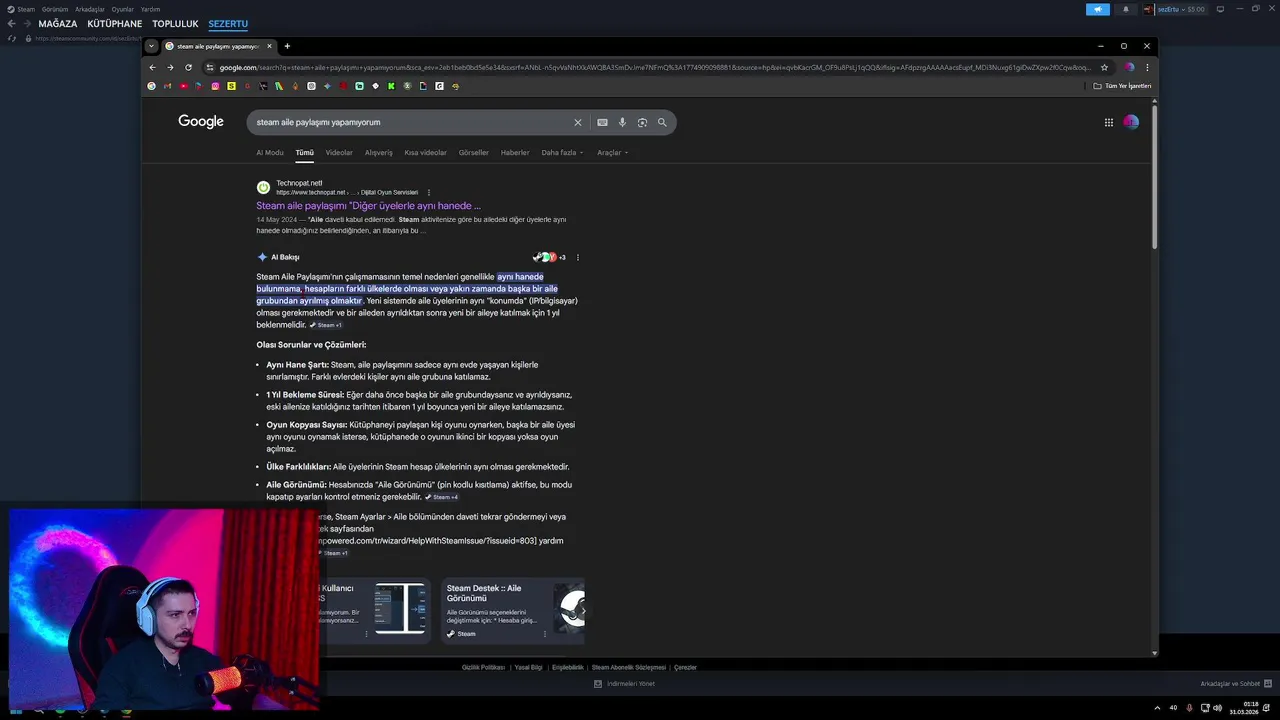Open the Arkadaşlar menu in Steam client
The width and height of the screenshot is (1280, 720).
coord(90,9)
